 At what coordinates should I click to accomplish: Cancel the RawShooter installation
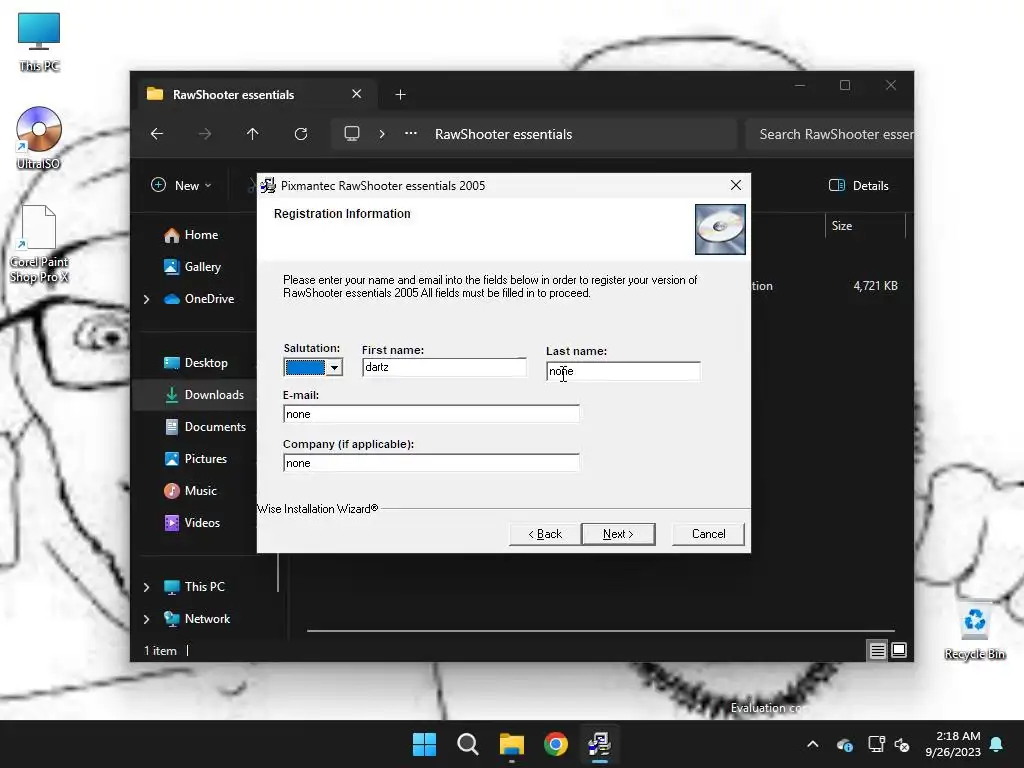[708, 534]
